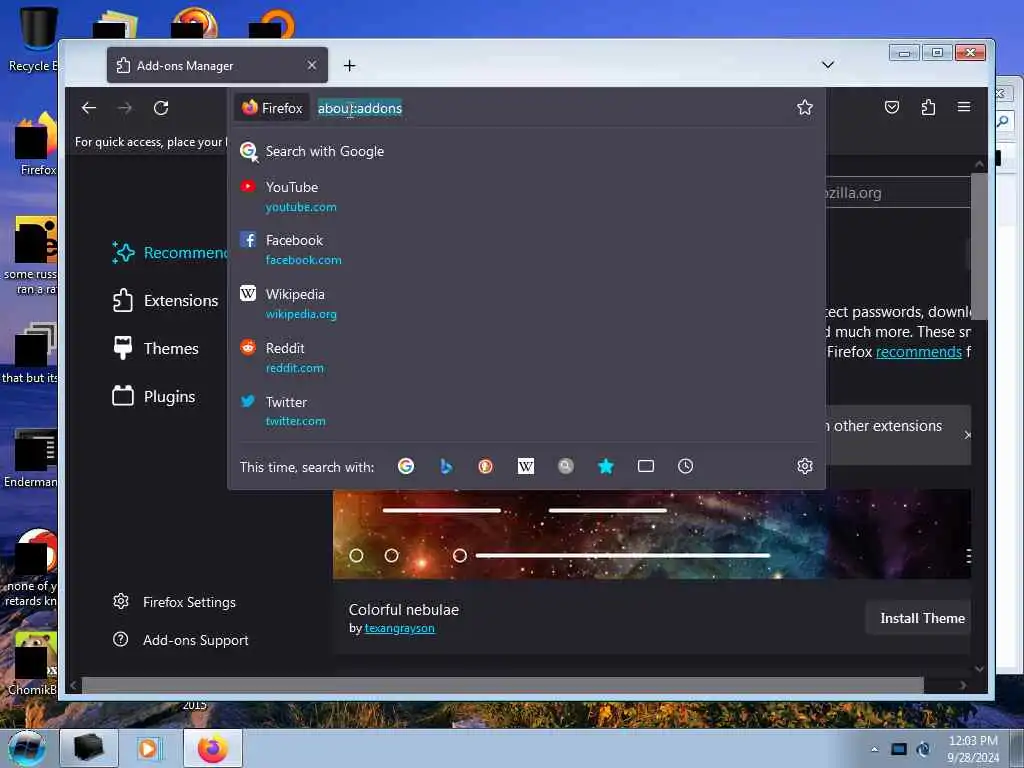Search this time with DuckDuckGo icon

click(x=485, y=466)
